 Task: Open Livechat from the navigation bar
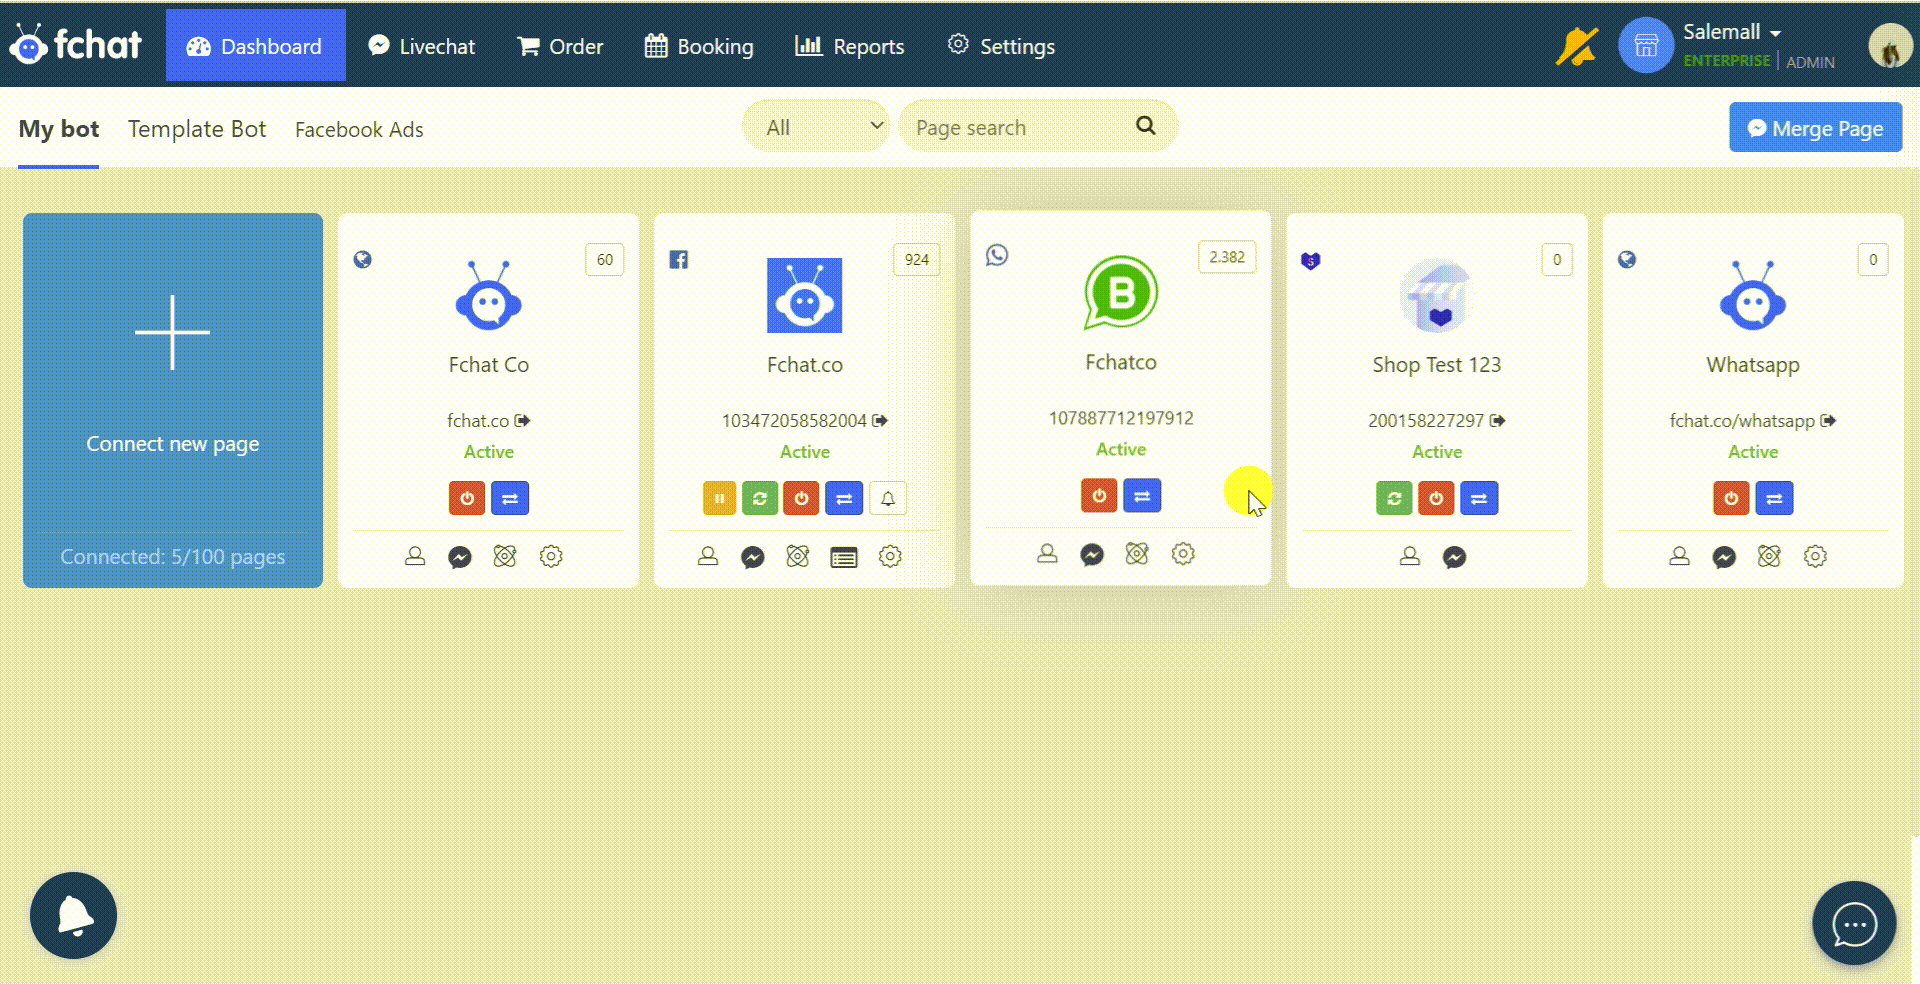point(421,46)
